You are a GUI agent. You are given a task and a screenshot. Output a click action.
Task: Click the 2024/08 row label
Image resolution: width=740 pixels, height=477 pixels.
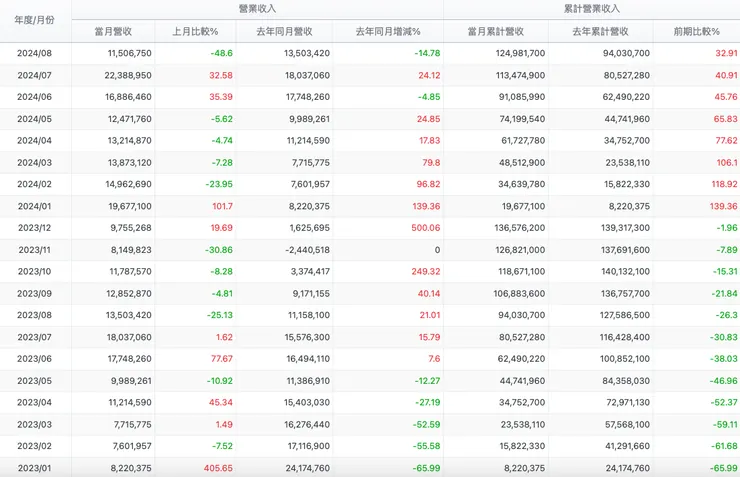(x=34, y=53)
